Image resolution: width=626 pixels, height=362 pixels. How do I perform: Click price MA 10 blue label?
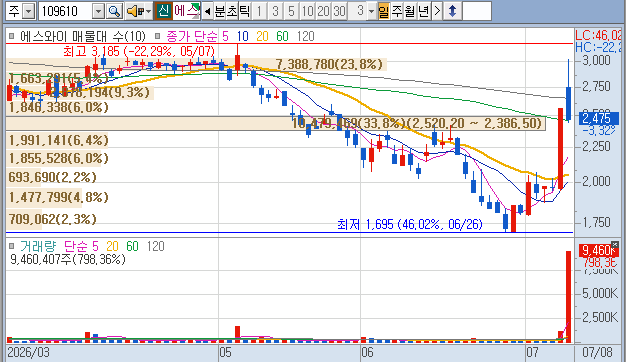click(242, 36)
